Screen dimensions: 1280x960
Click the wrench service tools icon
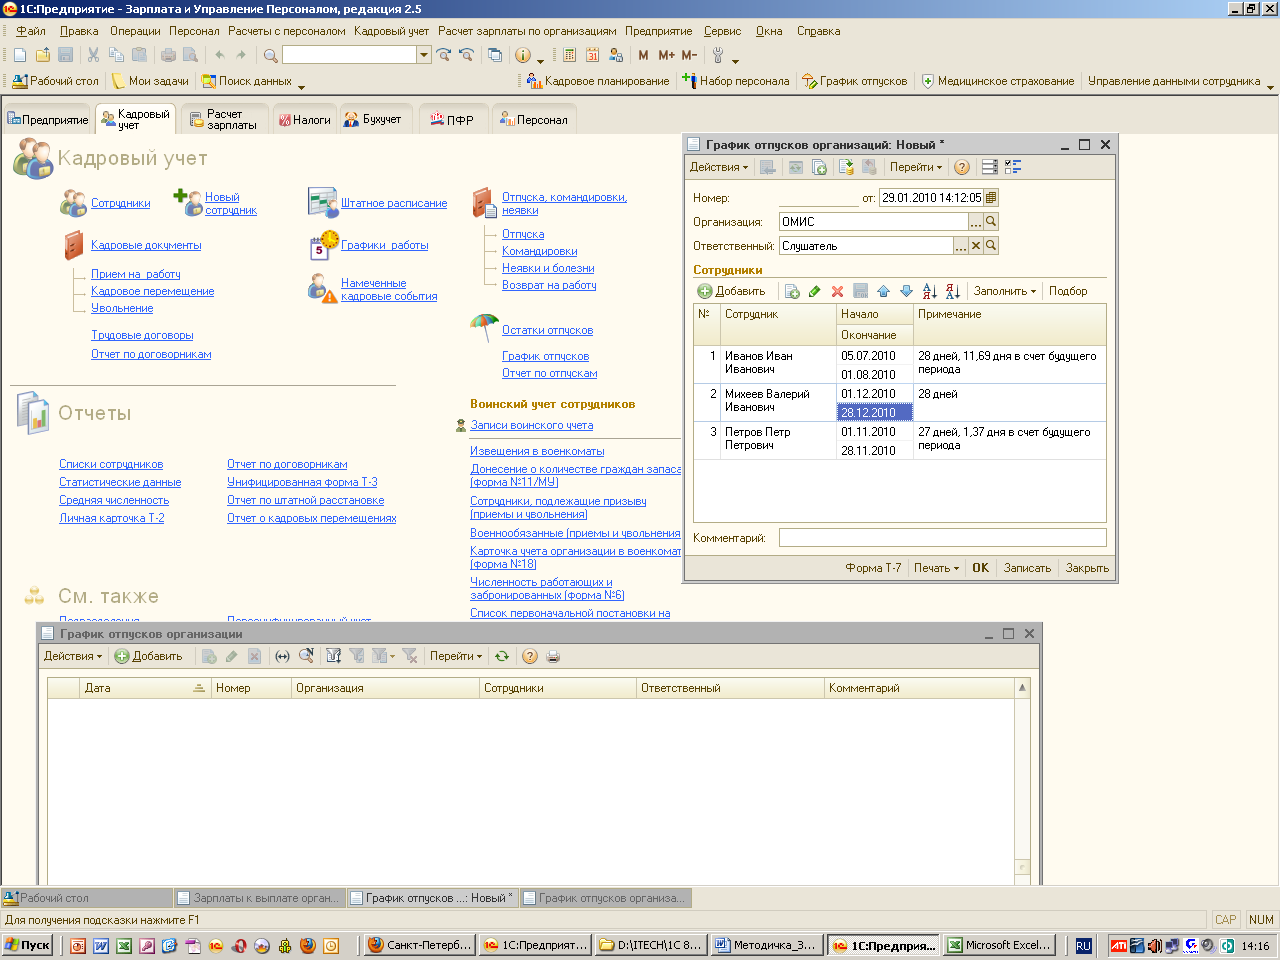pyautogui.click(x=718, y=55)
